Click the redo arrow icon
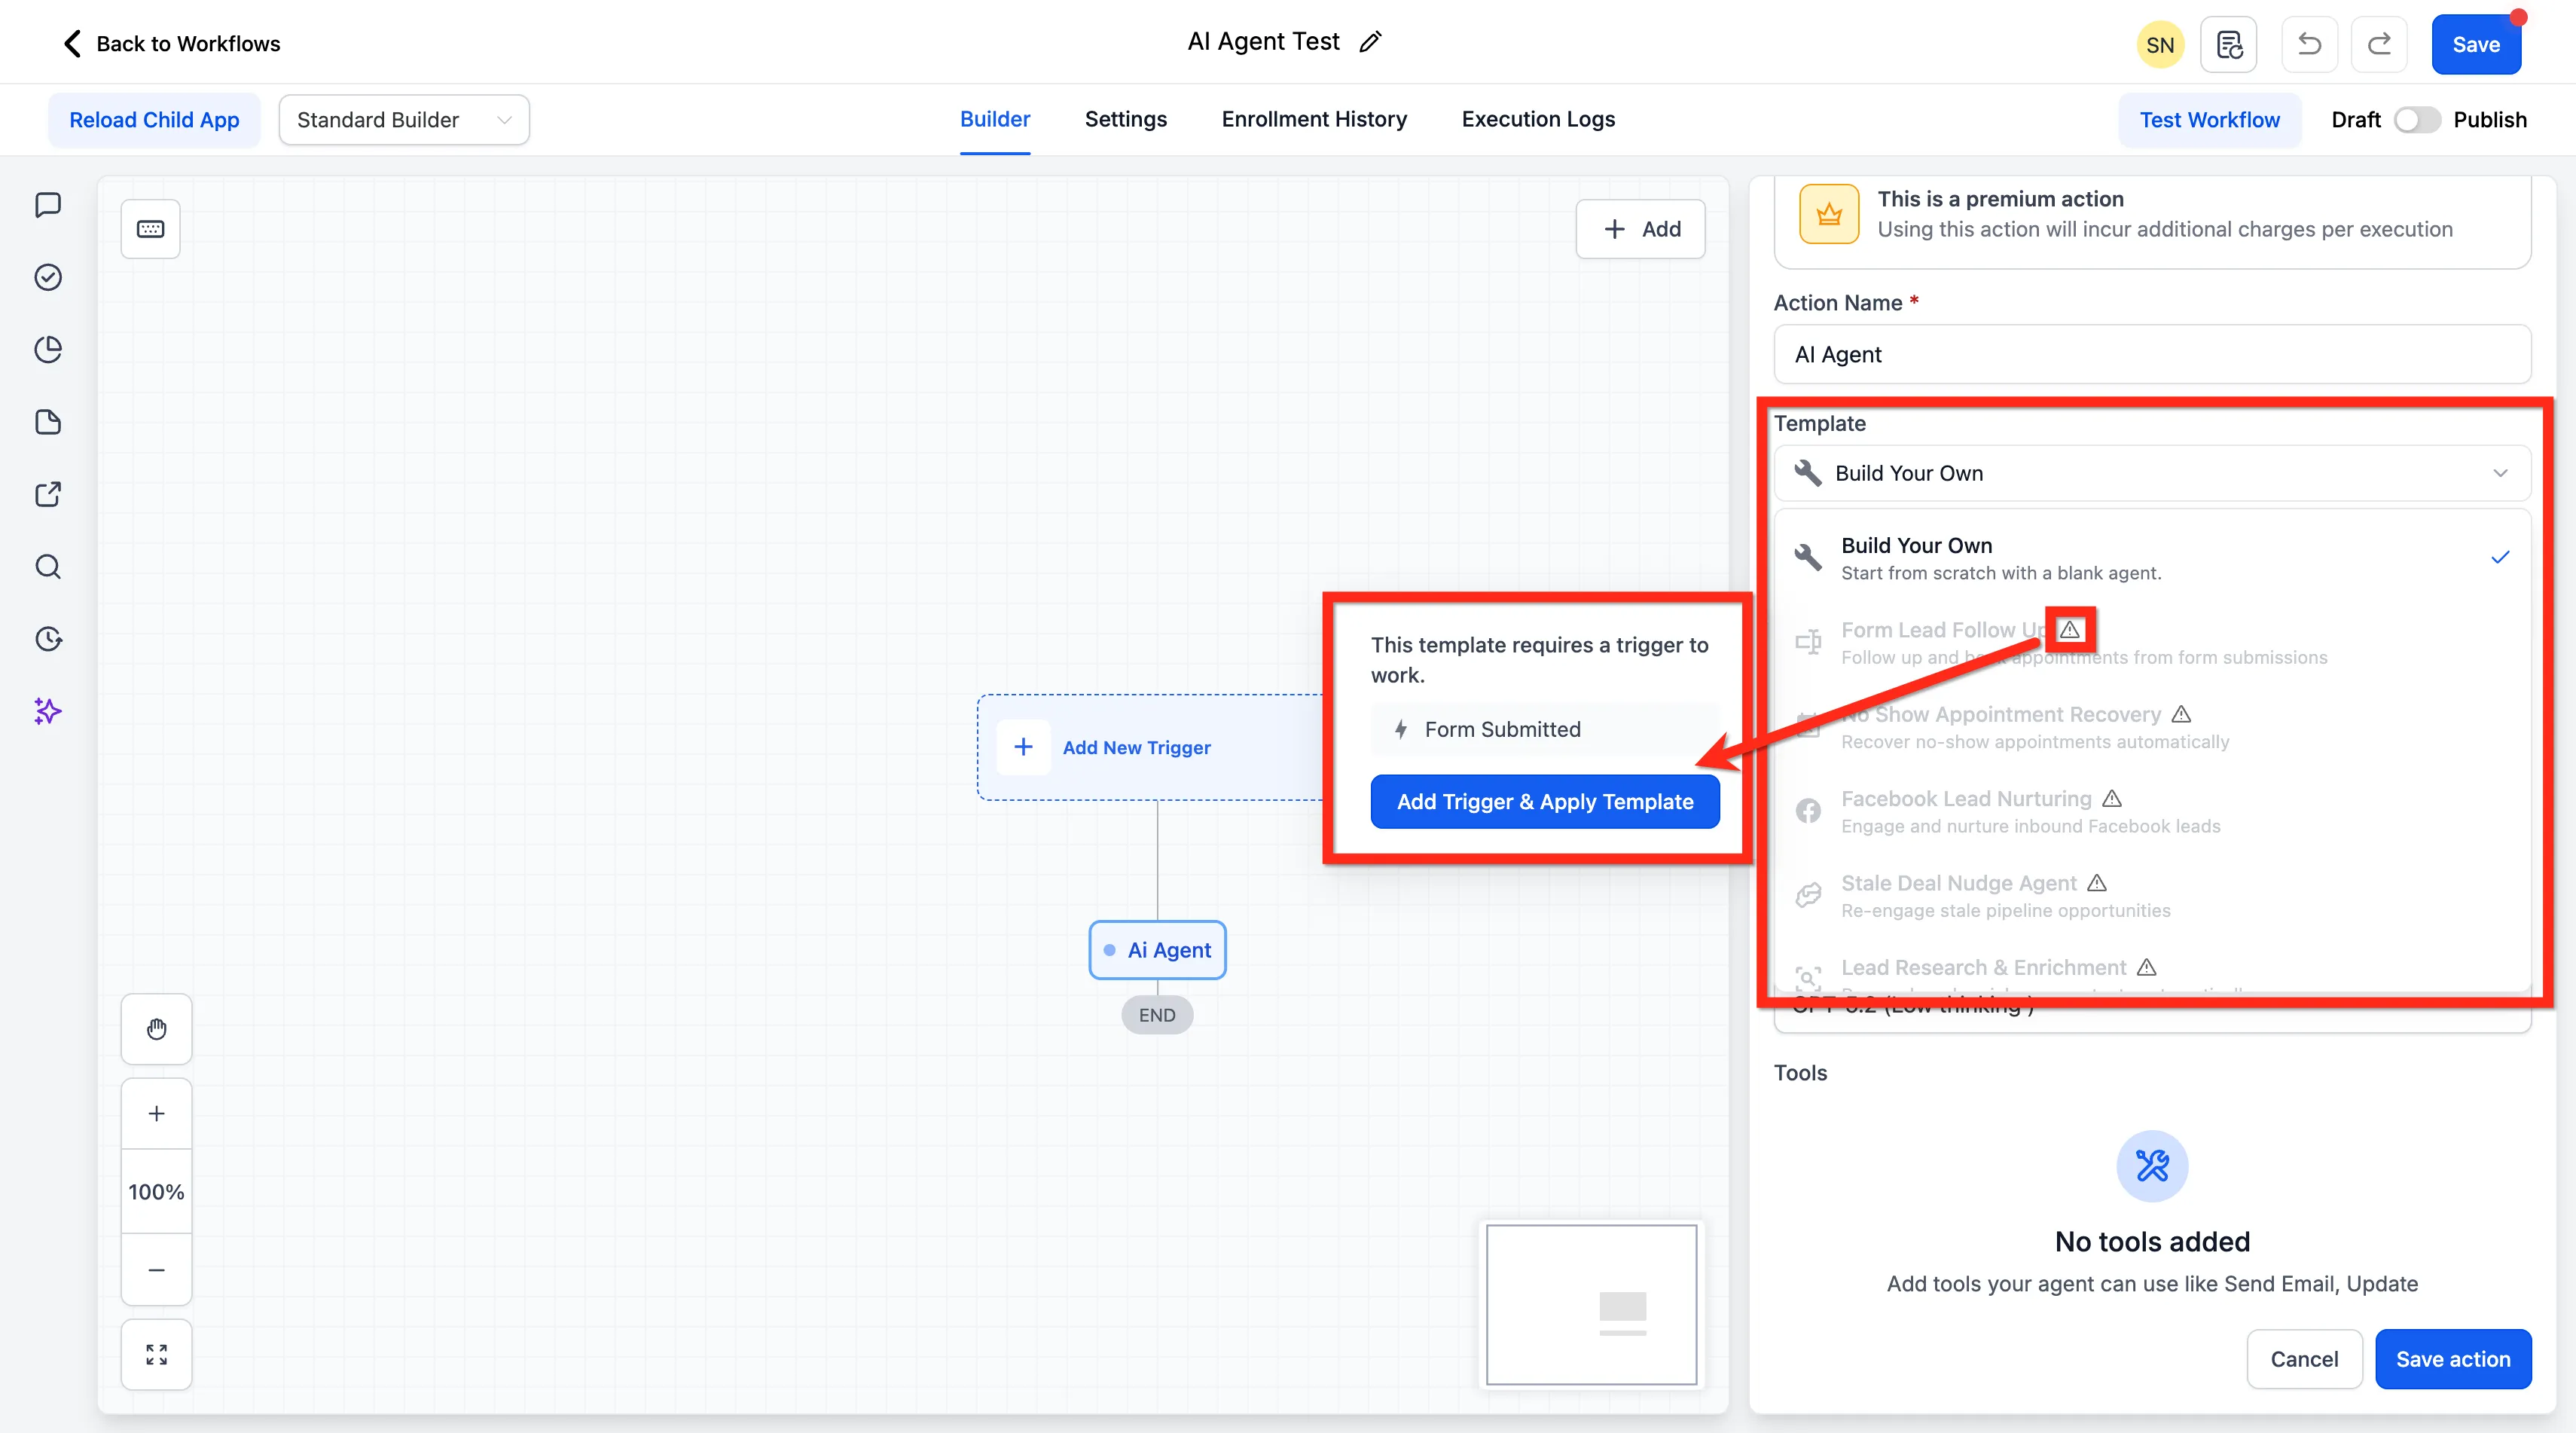2576x1433 pixels. tap(2379, 44)
